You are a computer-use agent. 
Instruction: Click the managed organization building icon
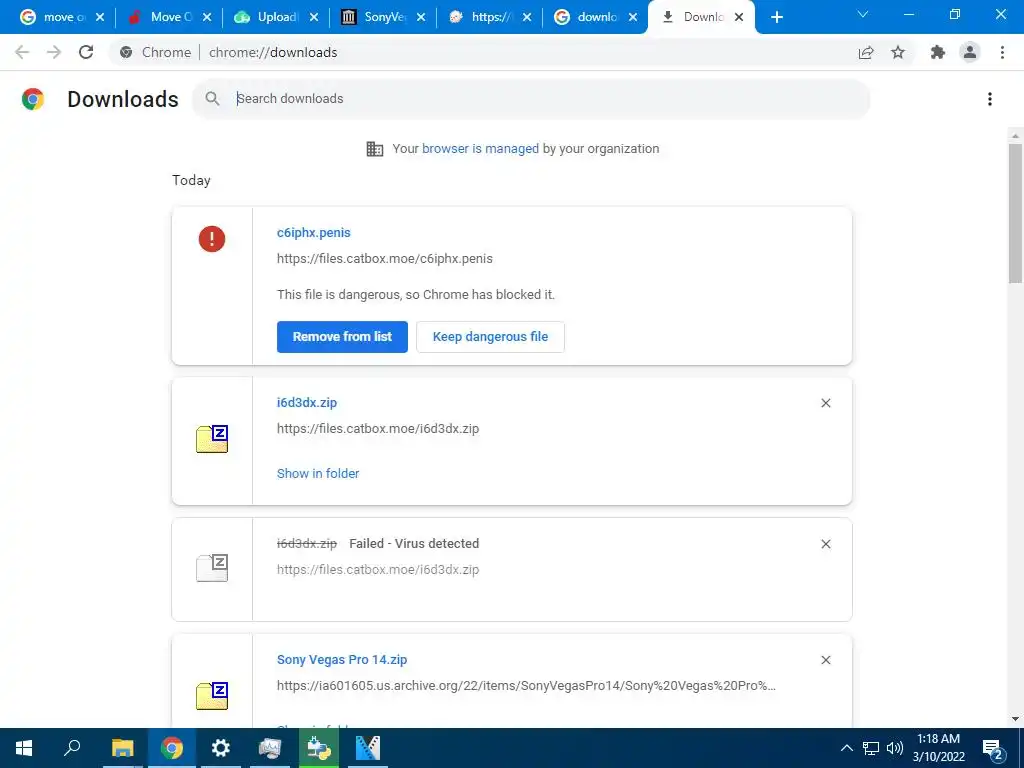coord(375,149)
